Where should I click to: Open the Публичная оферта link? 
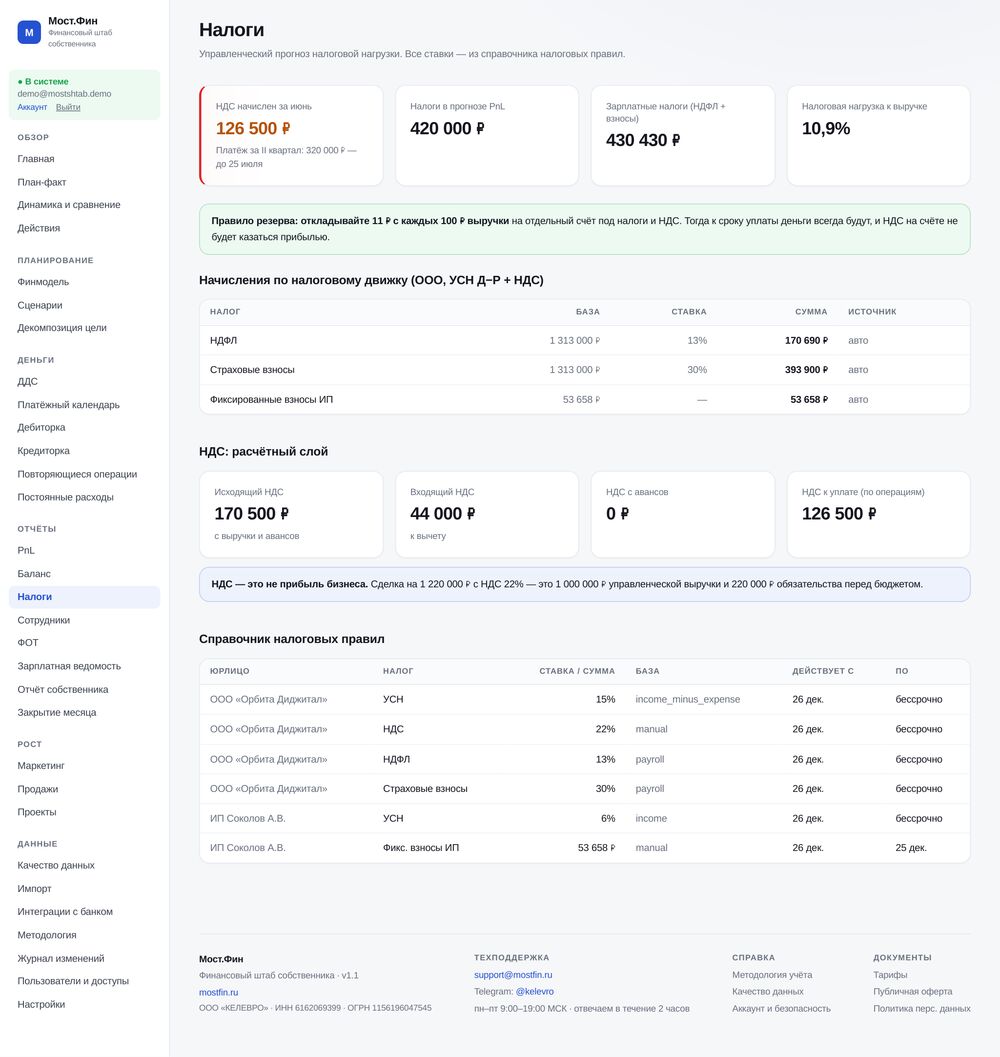[913, 992]
